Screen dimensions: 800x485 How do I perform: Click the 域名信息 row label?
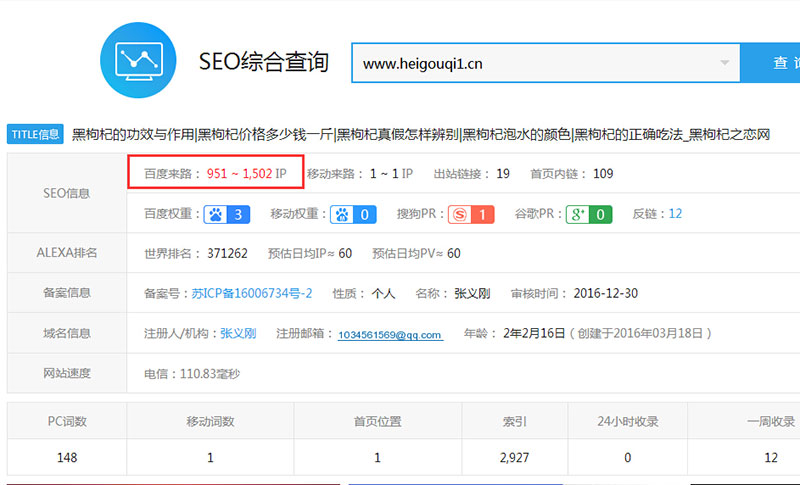click(67, 333)
